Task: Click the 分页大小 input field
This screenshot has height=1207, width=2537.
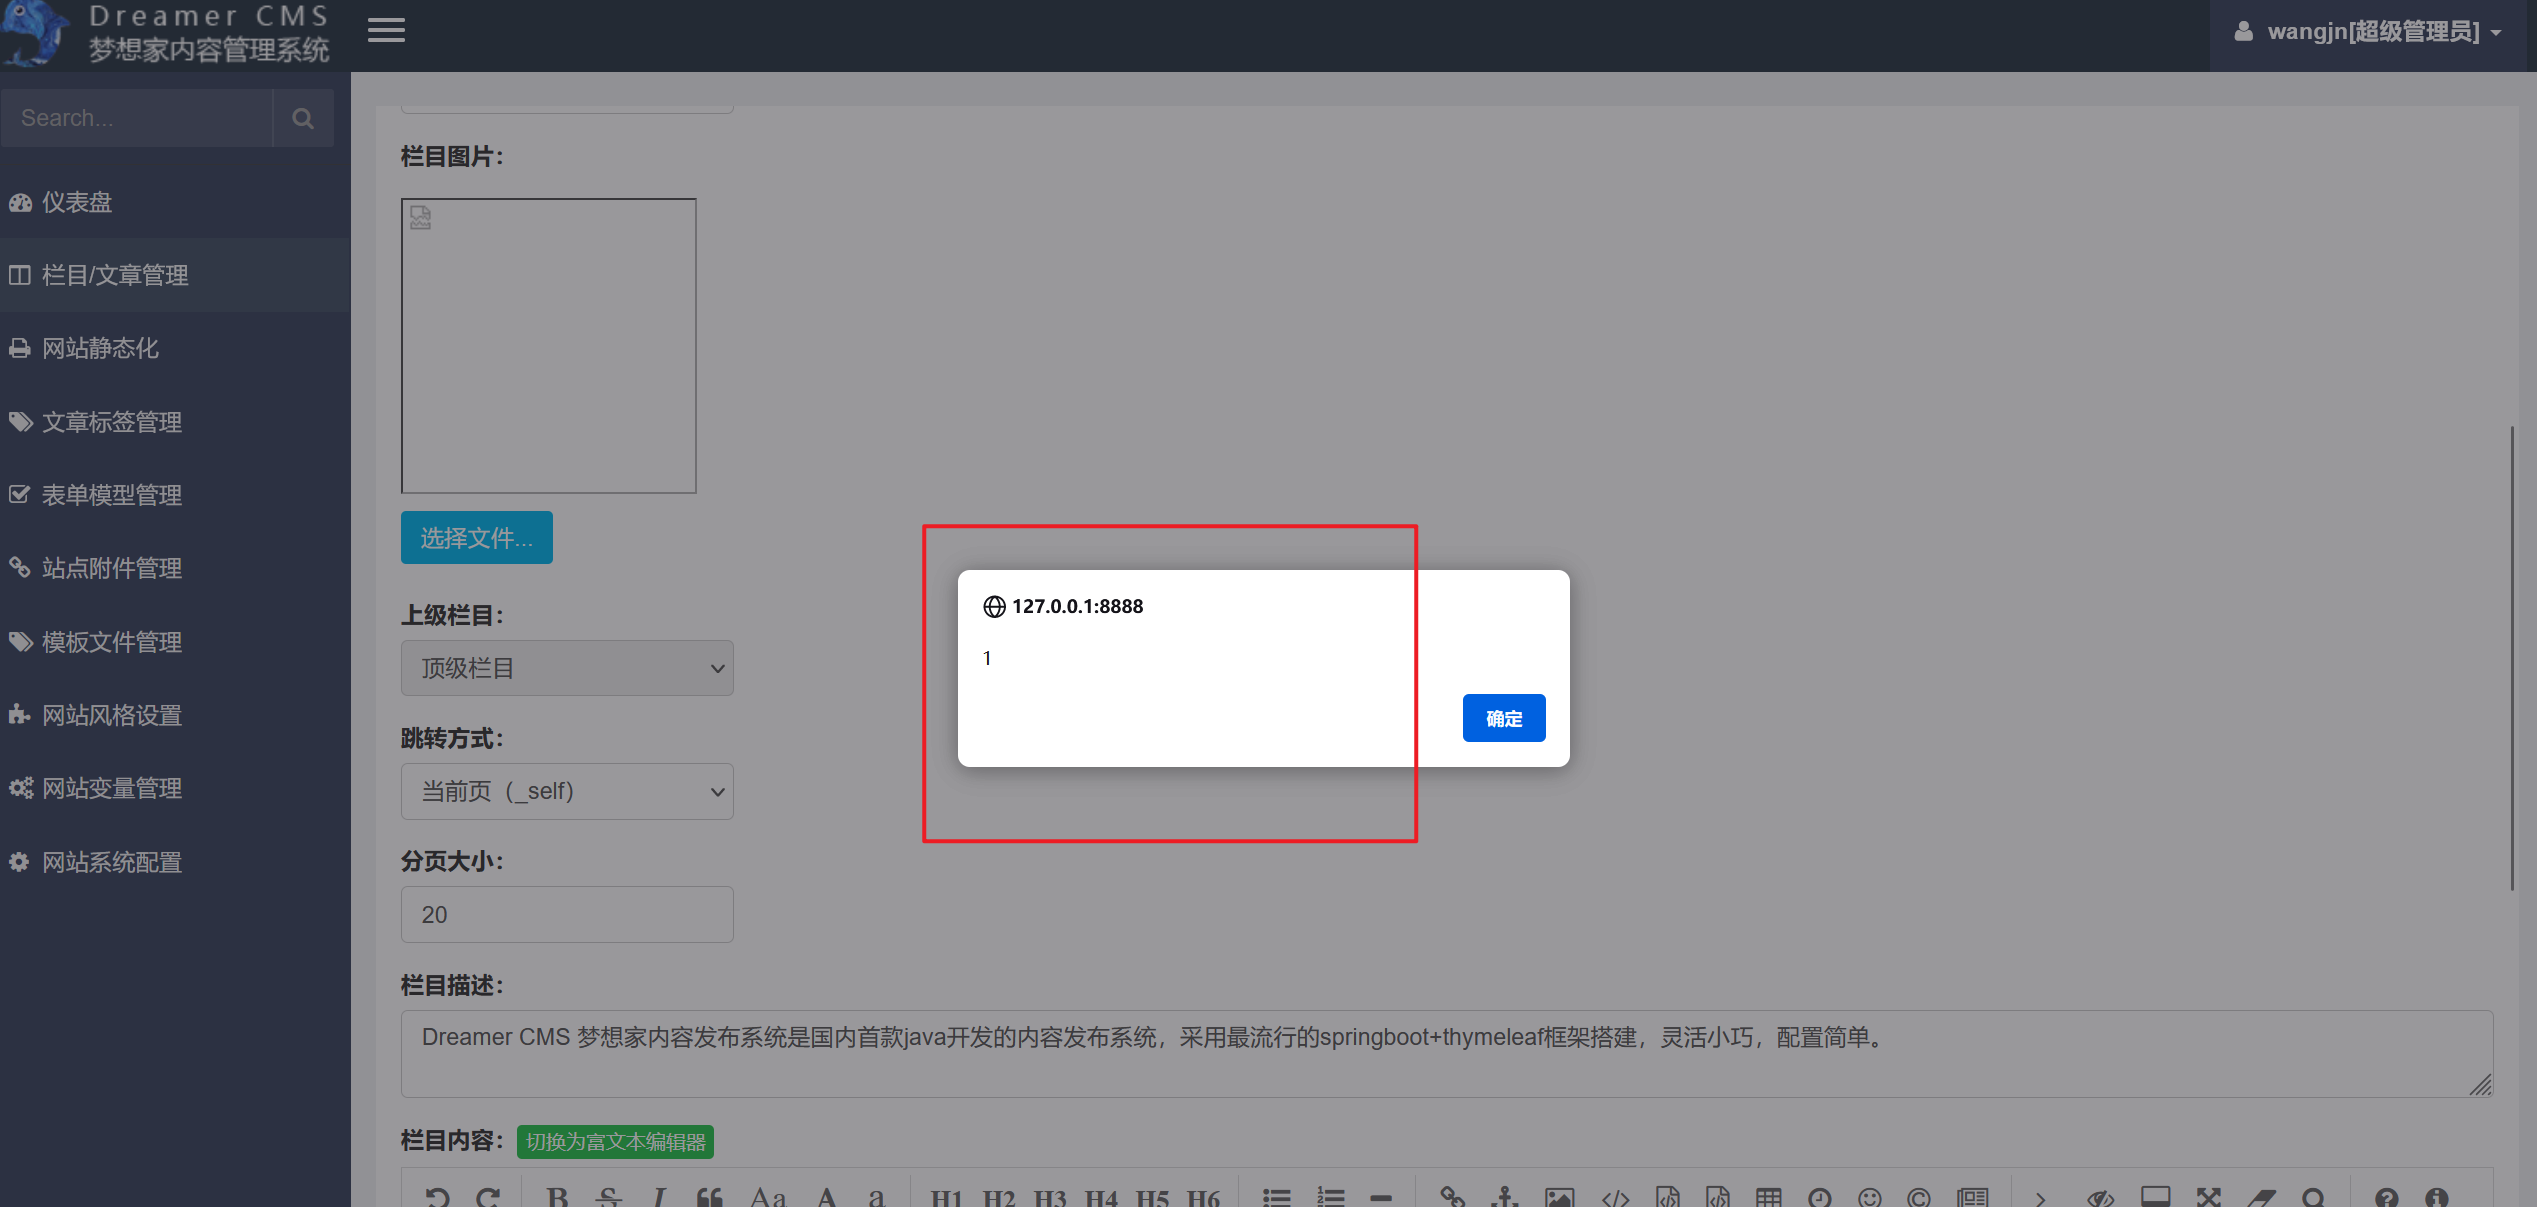Action: 567,914
